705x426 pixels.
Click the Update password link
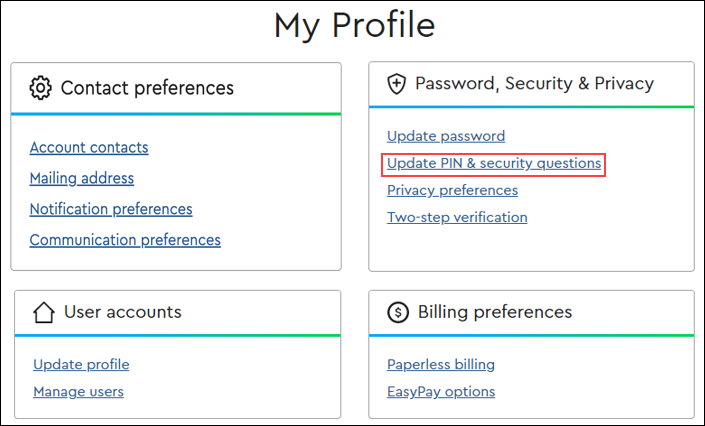coord(446,136)
